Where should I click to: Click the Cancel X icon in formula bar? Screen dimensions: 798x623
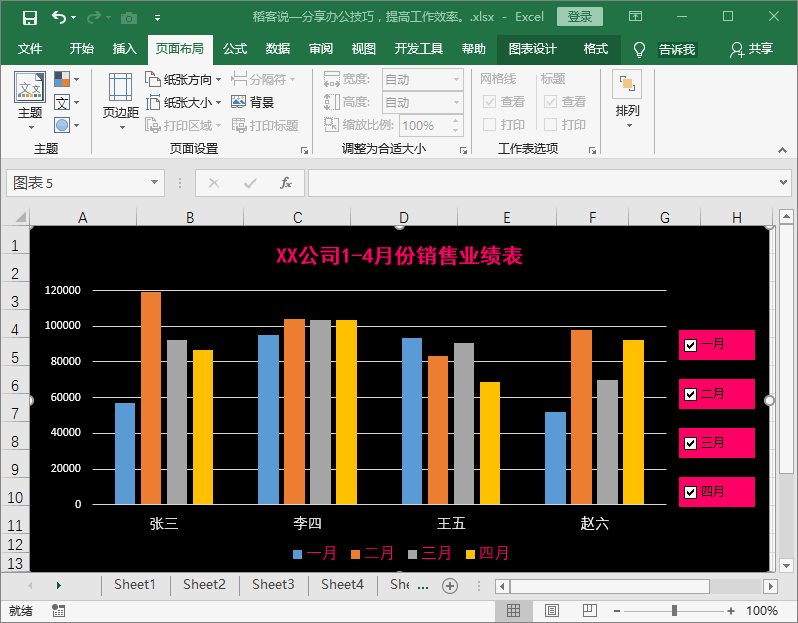(214, 183)
